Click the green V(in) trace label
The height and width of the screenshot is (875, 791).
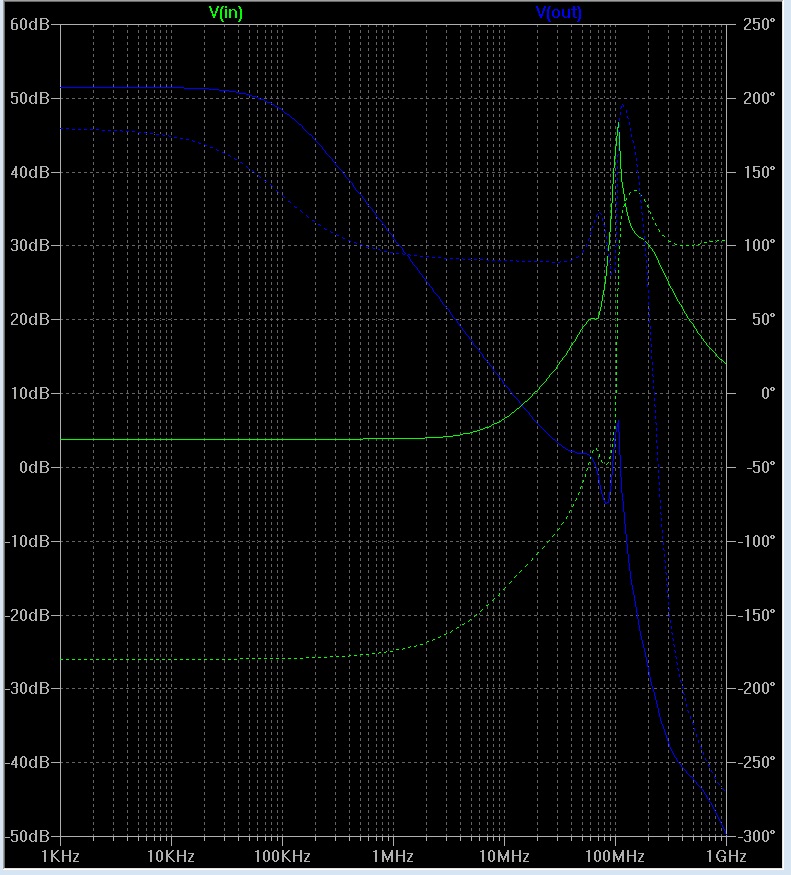[x=226, y=13]
